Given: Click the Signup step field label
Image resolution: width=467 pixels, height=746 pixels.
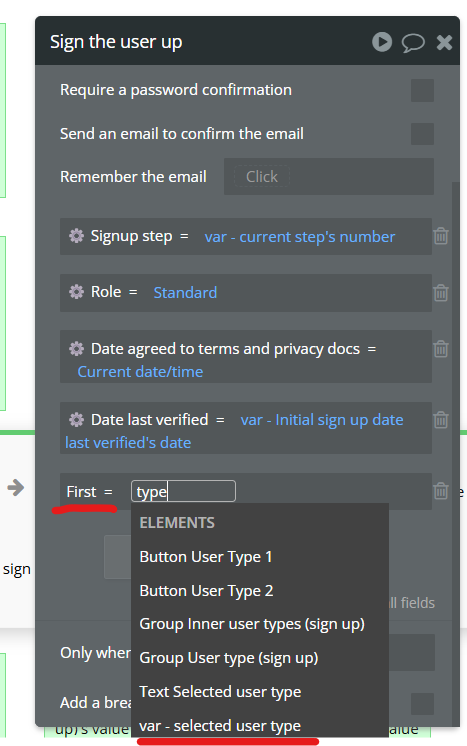Looking at the screenshot, I should pyautogui.click(x=131, y=236).
